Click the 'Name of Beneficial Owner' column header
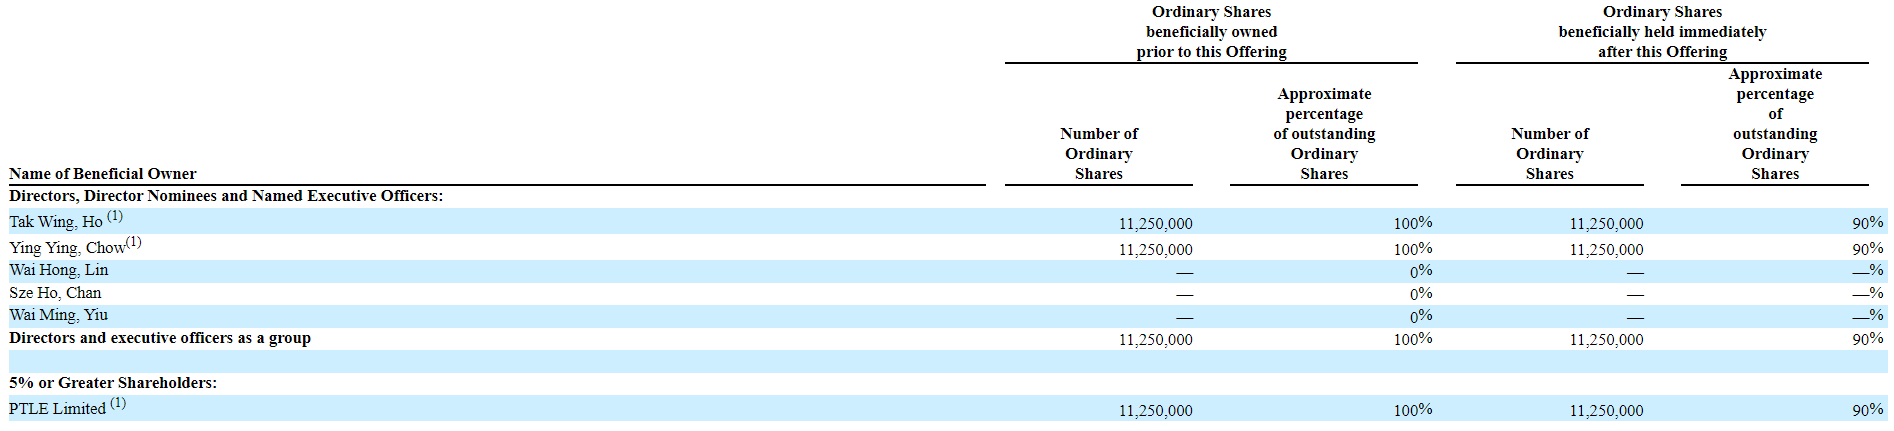Image resolution: width=1894 pixels, height=431 pixels. coord(103,174)
